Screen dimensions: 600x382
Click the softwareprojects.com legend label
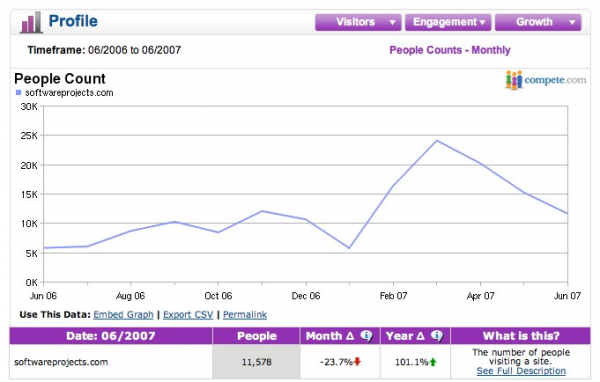[x=69, y=93]
